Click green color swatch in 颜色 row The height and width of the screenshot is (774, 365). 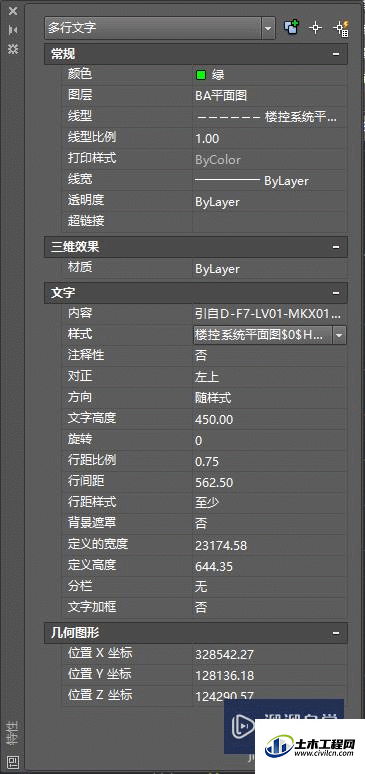click(x=201, y=75)
